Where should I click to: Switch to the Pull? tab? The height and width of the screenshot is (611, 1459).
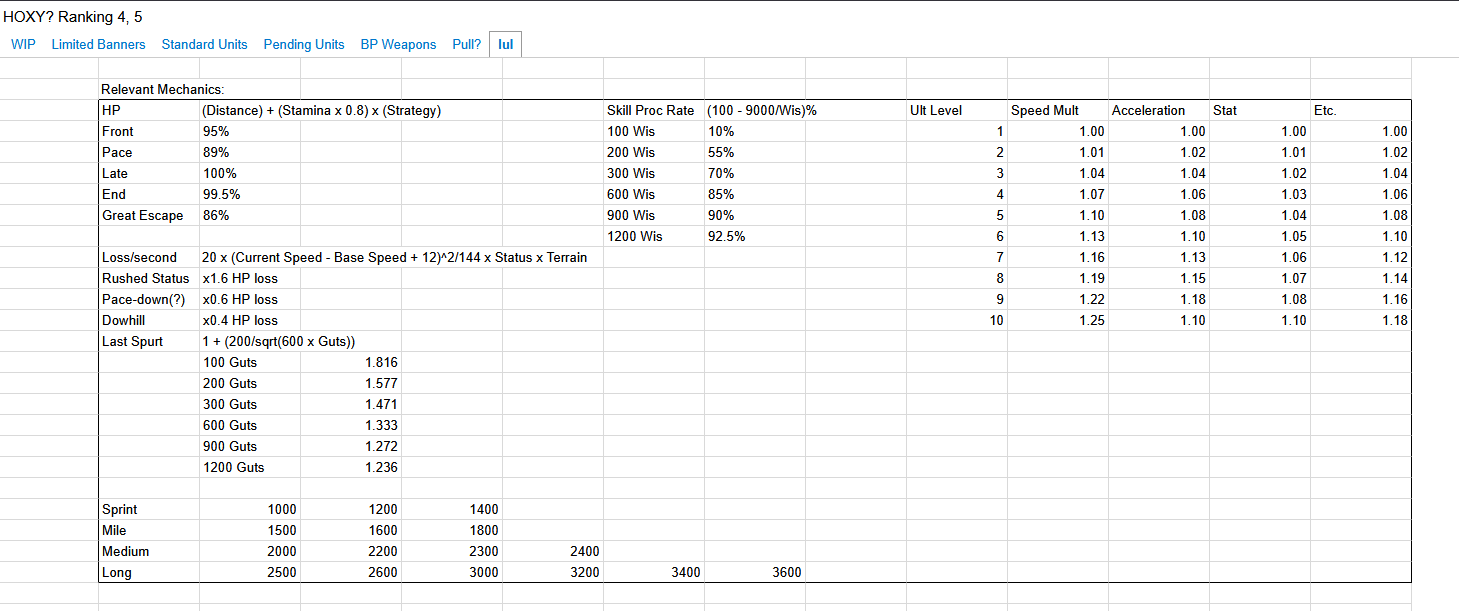pos(466,44)
